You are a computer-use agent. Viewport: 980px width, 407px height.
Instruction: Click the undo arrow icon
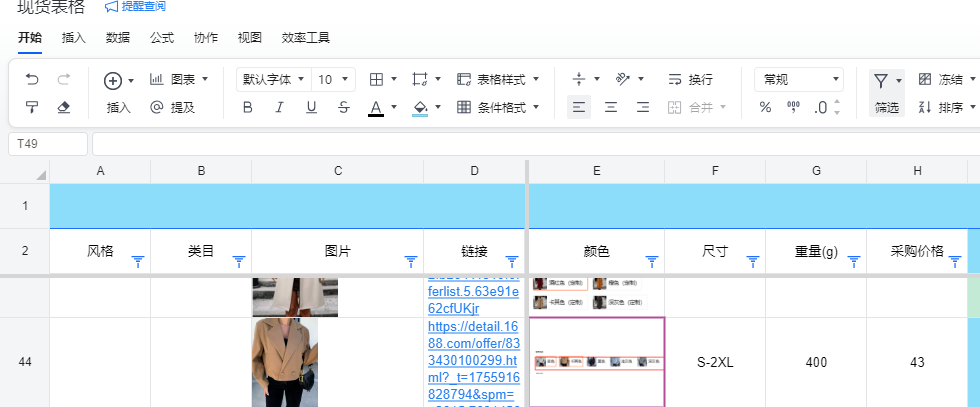click(x=32, y=79)
